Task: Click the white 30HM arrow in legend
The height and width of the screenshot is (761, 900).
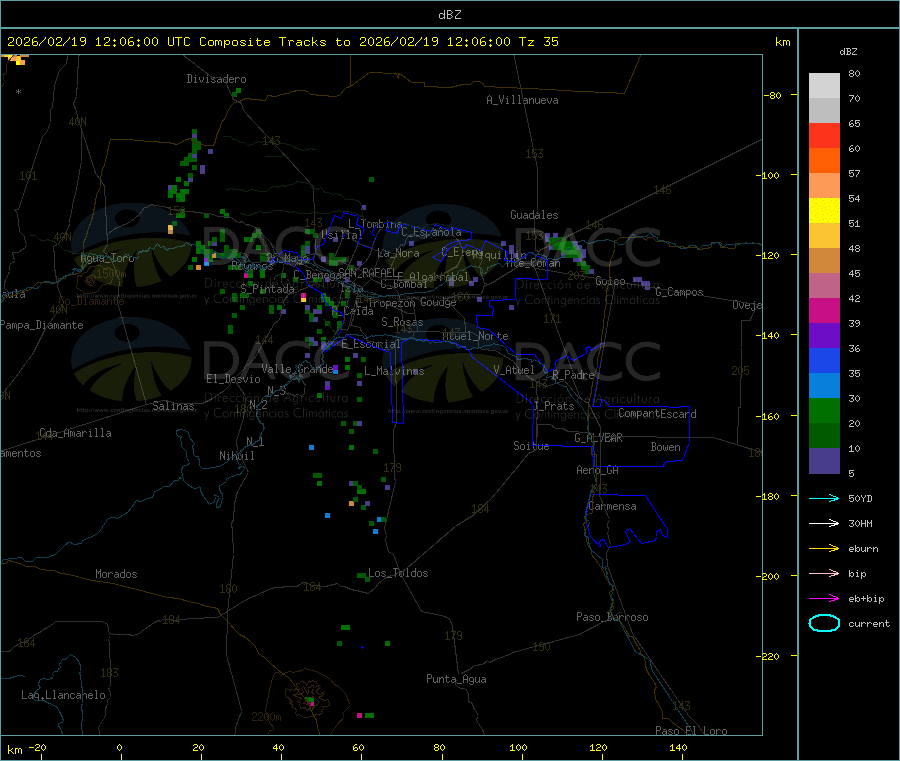Action: click(824, 523)
